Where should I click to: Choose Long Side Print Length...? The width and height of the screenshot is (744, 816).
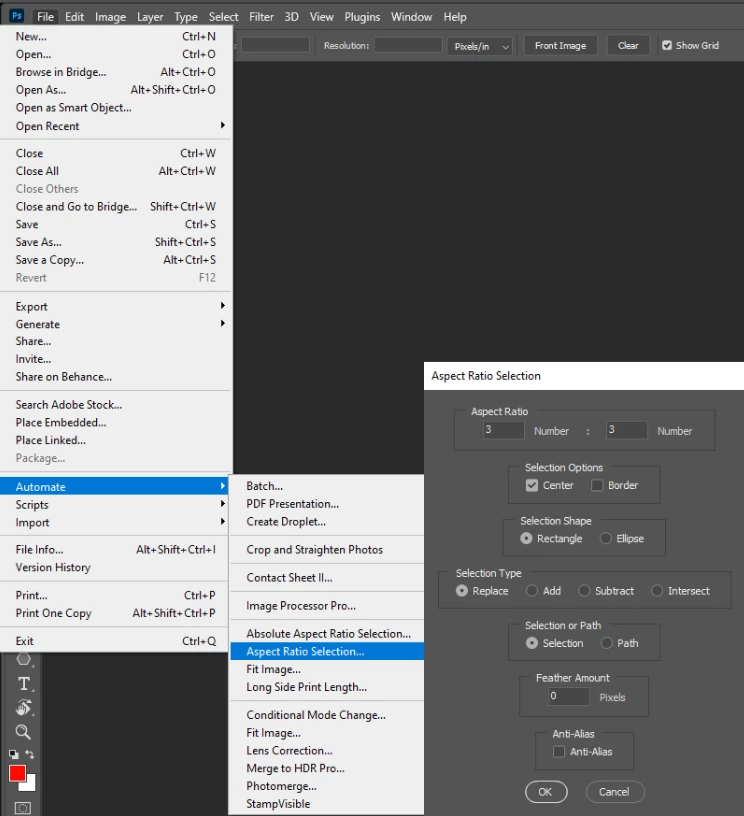coord(327,687)
